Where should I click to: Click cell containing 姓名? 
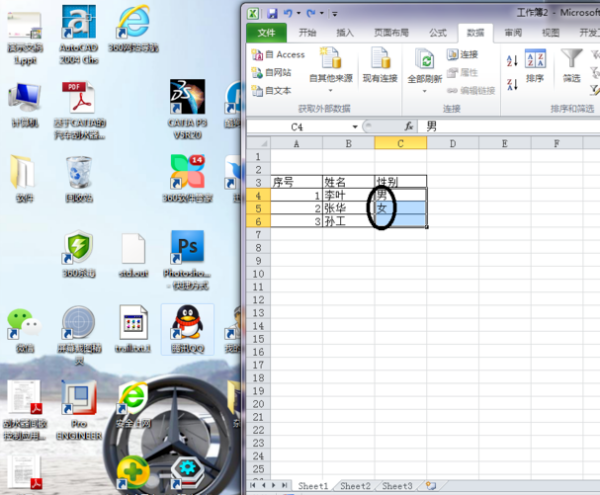[x=348, y=182]
